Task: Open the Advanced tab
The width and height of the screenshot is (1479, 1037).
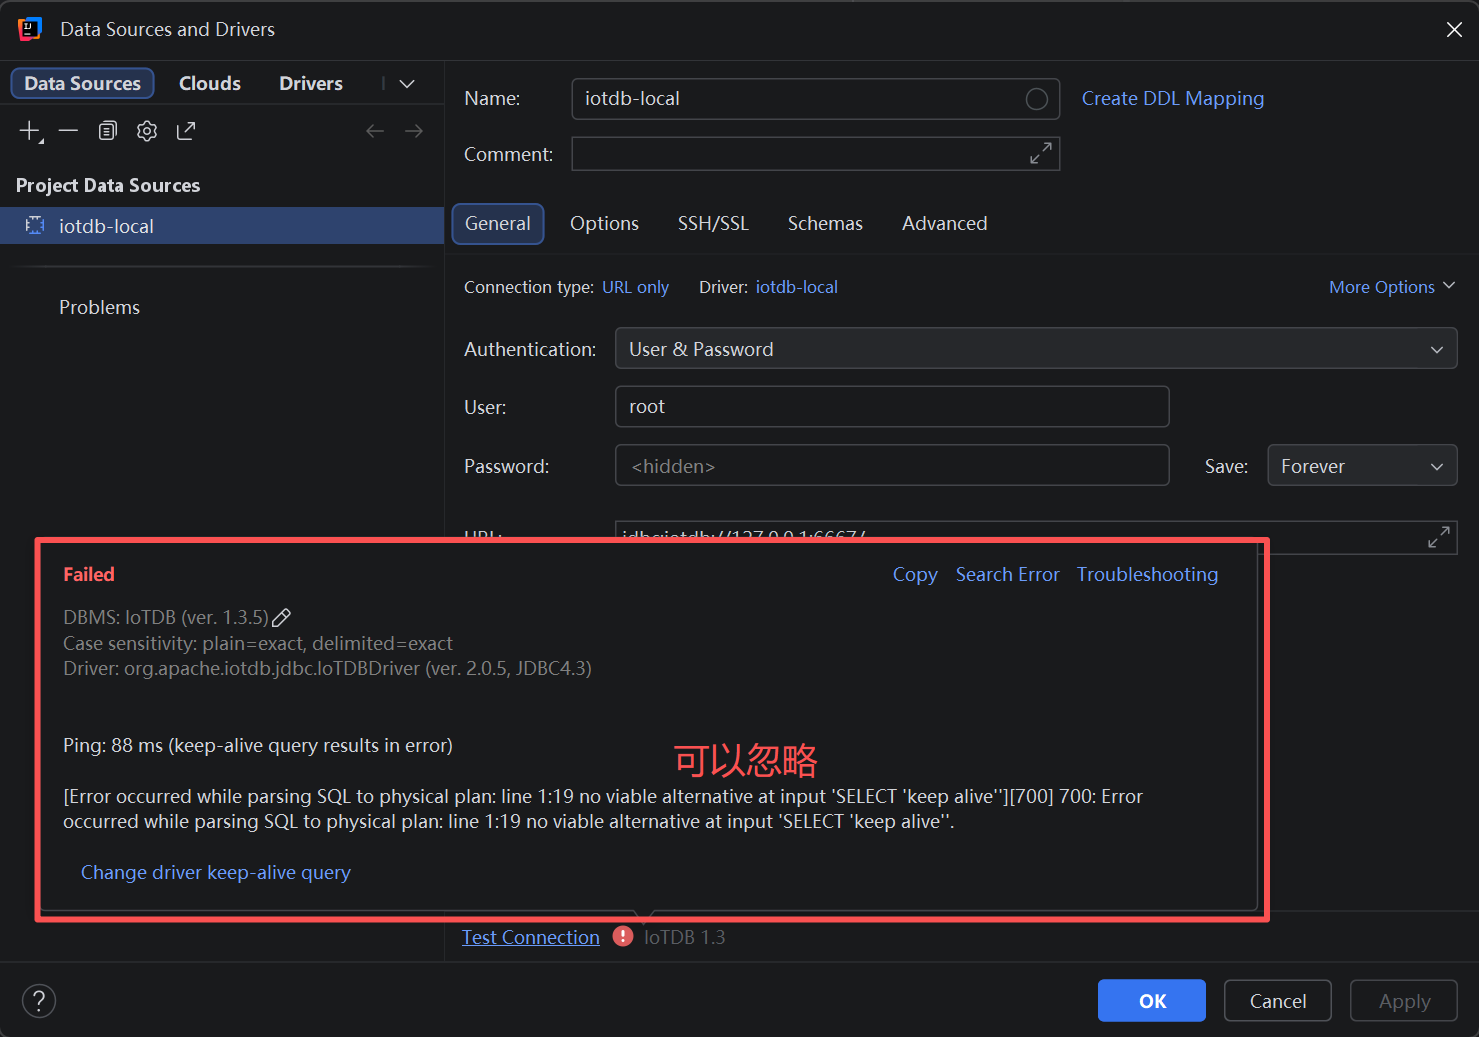Action: point(944,223)
